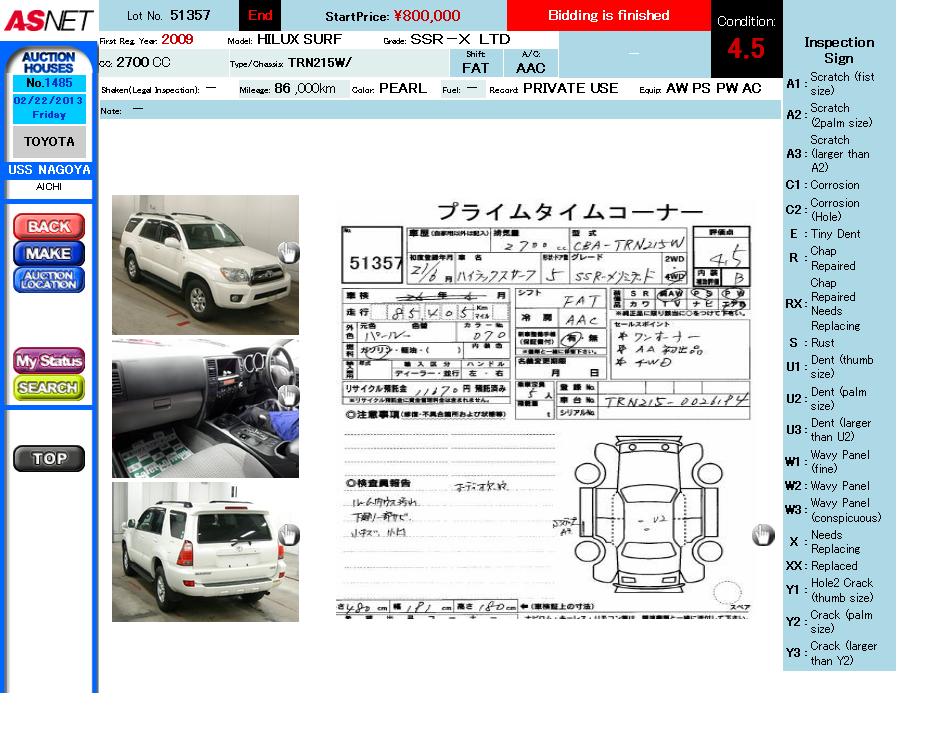Jump to TOP using sidebar button

[x=48, y=459]
